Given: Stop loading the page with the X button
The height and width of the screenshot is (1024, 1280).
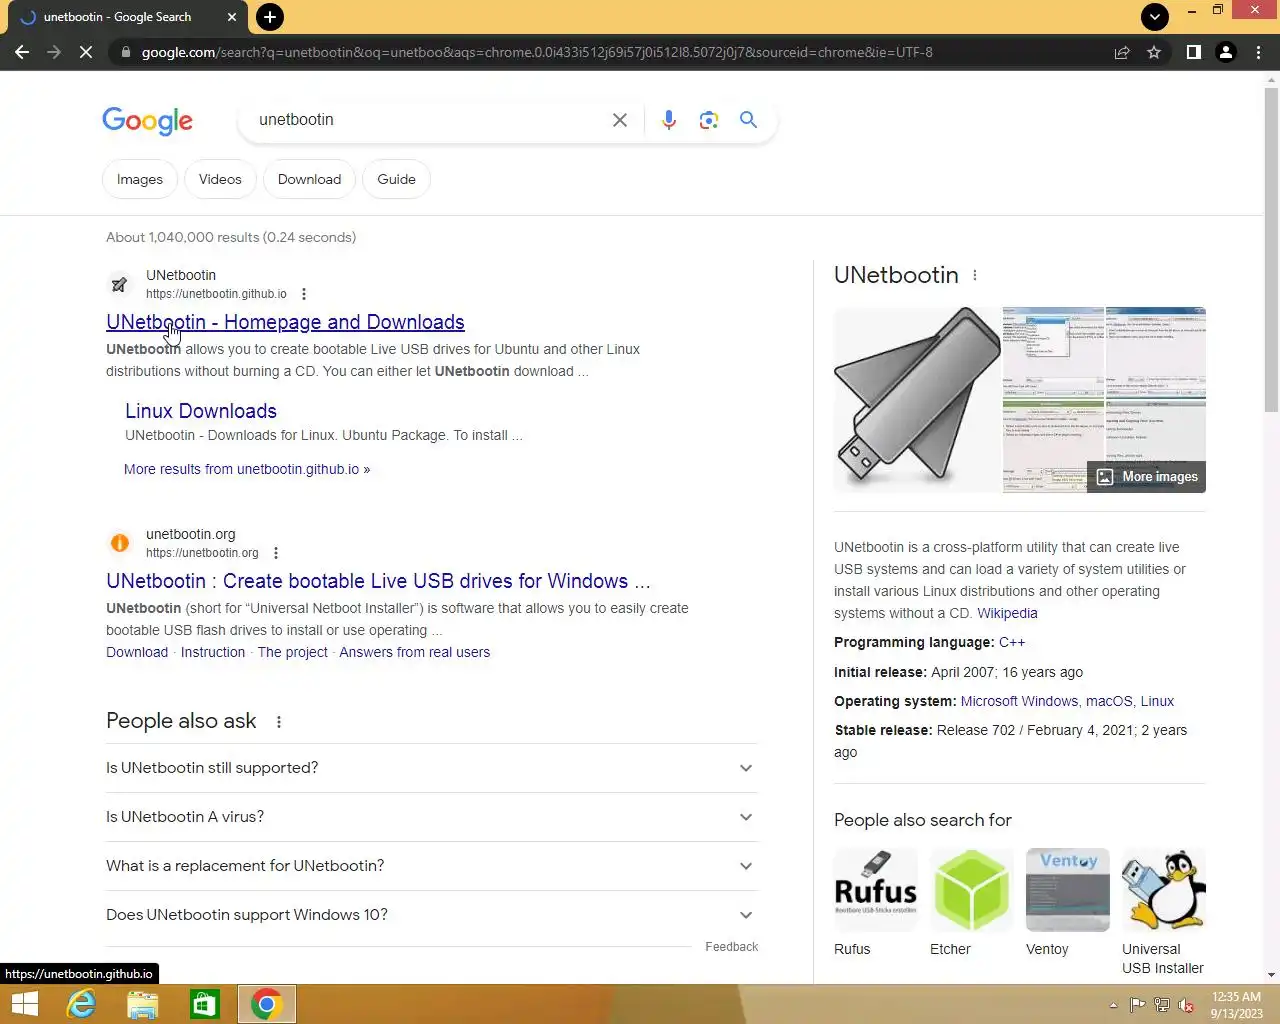Looking at the screenshot, I should pos(86,52).
